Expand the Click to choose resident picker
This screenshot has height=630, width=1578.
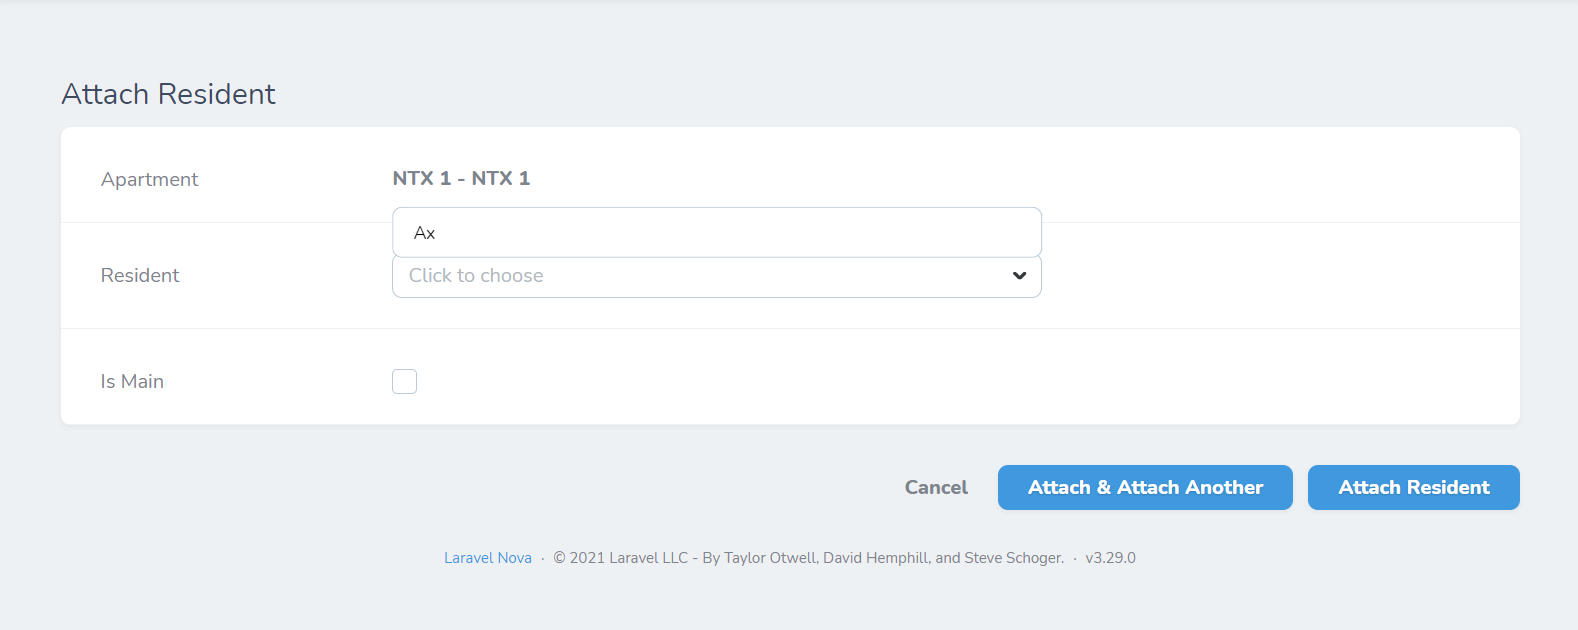click(716, 276)
